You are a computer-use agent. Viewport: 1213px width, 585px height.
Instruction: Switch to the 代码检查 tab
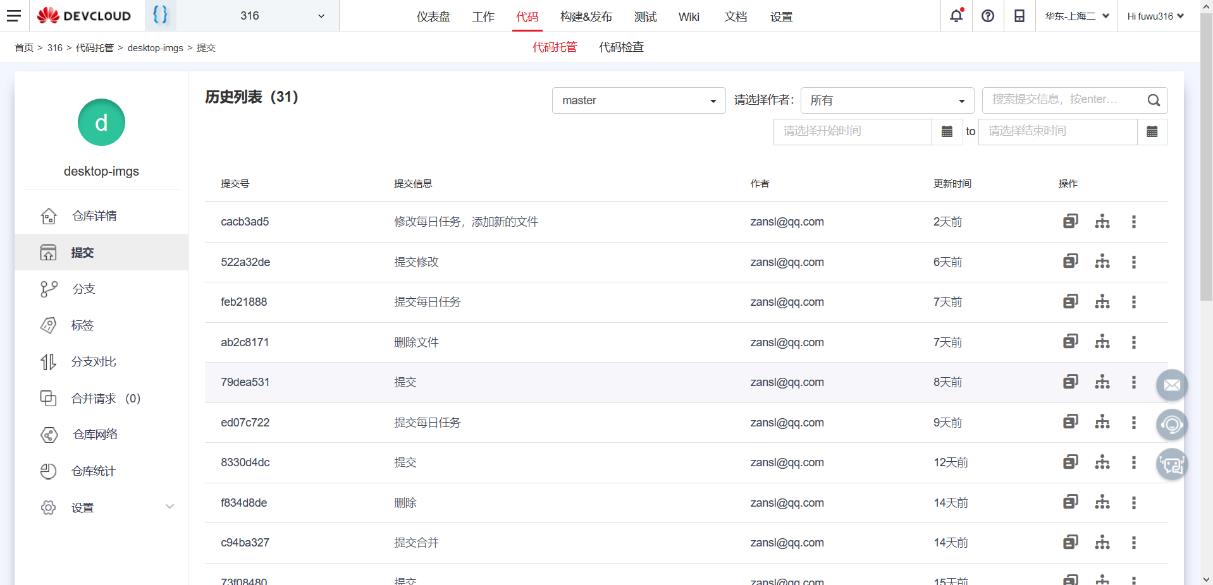point(621,47)
